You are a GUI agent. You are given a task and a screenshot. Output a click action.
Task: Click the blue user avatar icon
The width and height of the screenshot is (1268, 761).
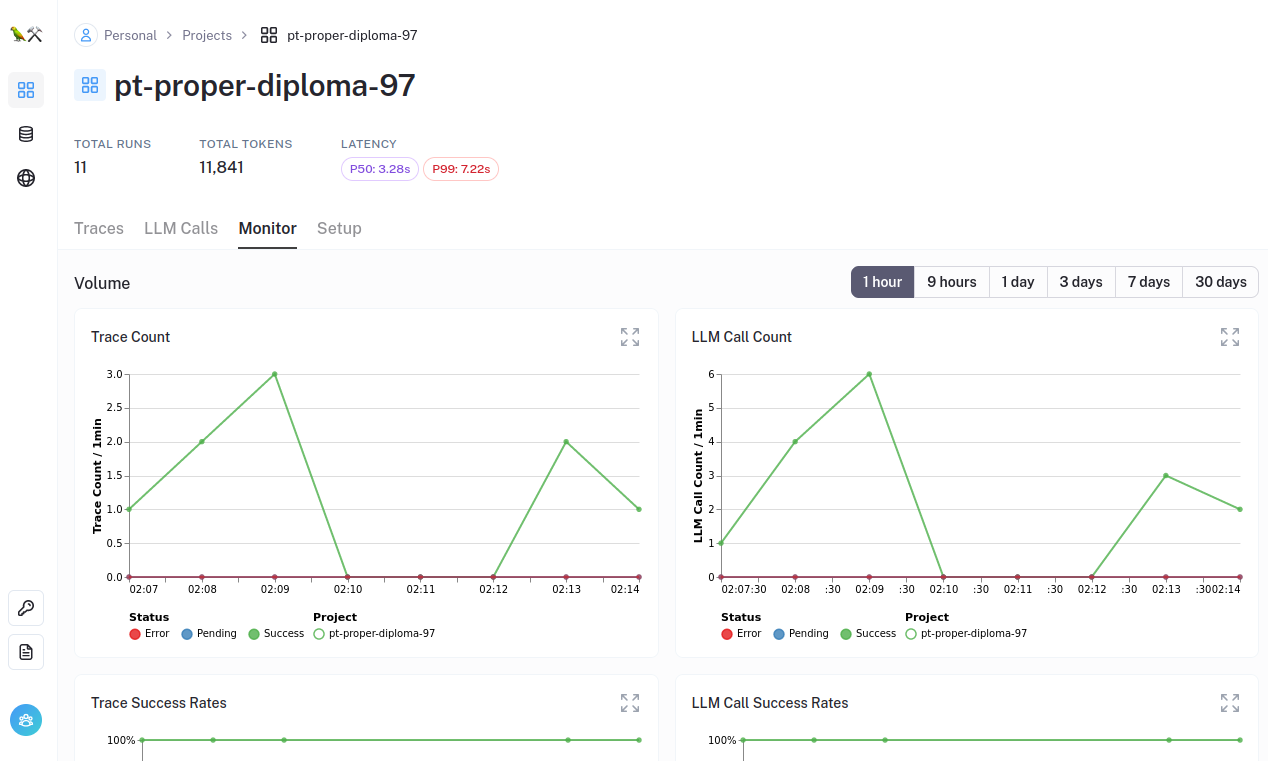click(x=26, y=720)
